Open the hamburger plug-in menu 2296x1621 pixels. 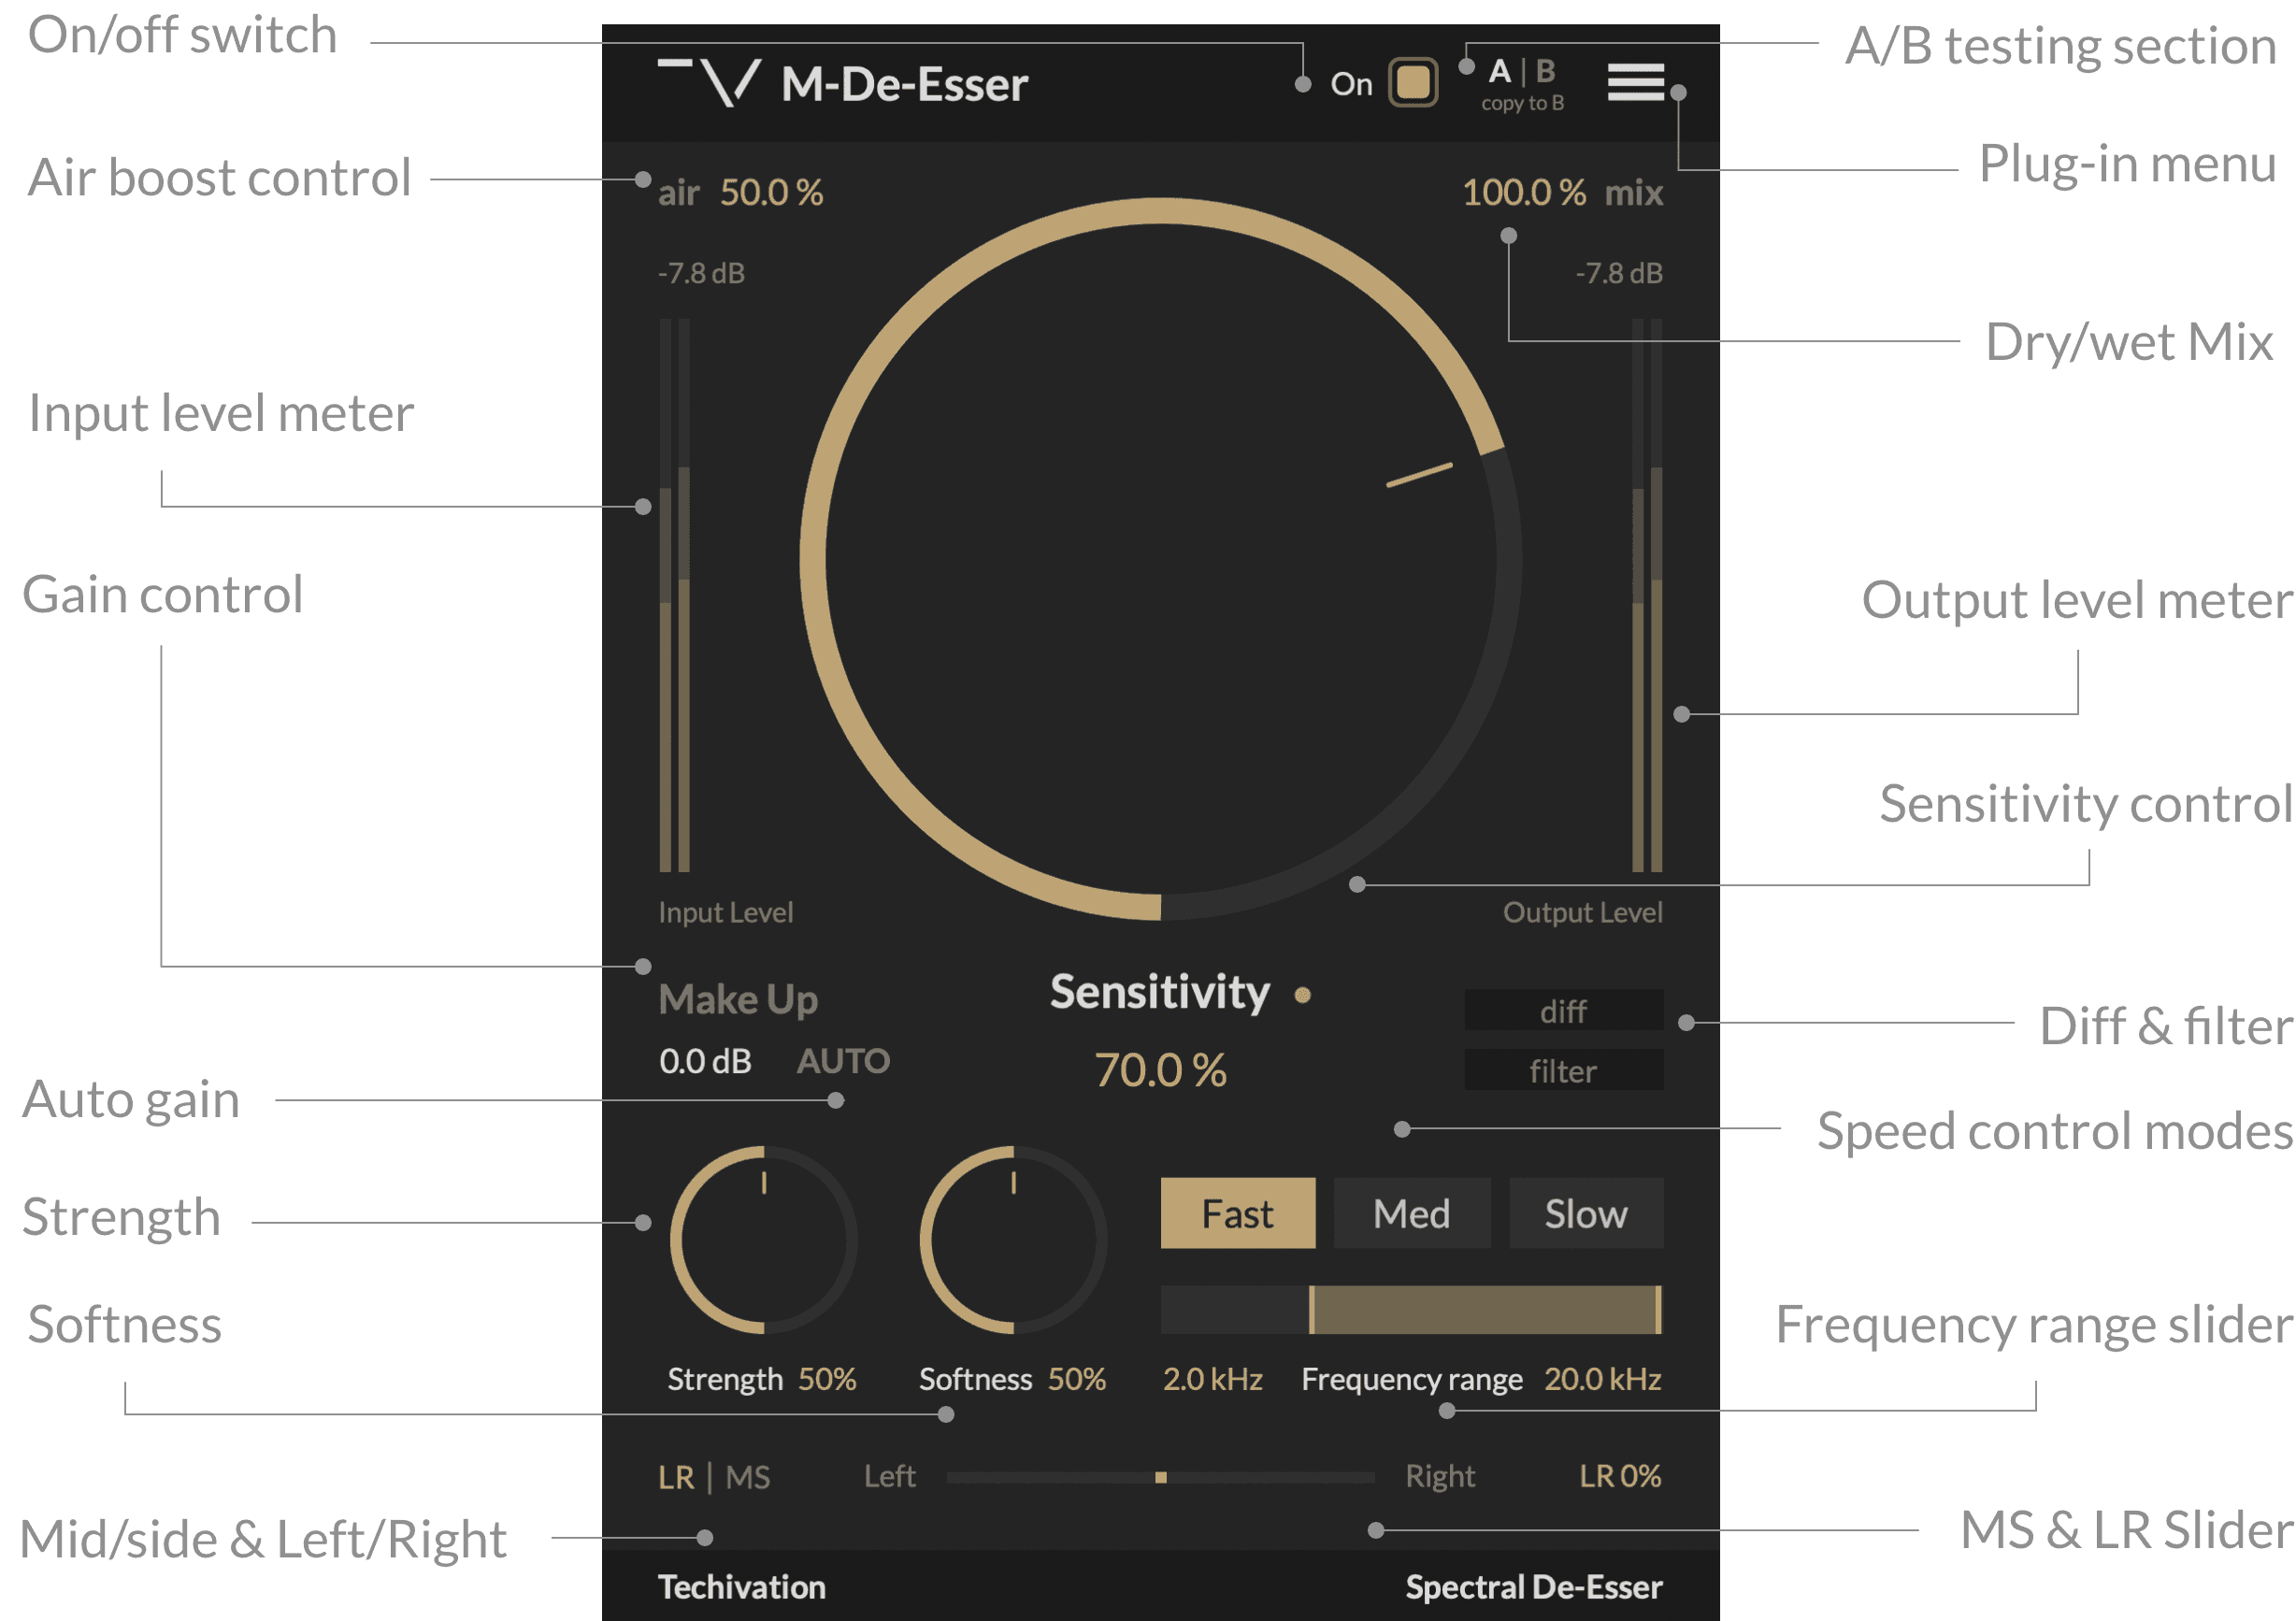pyautogui.click(x=1636, y=83)
